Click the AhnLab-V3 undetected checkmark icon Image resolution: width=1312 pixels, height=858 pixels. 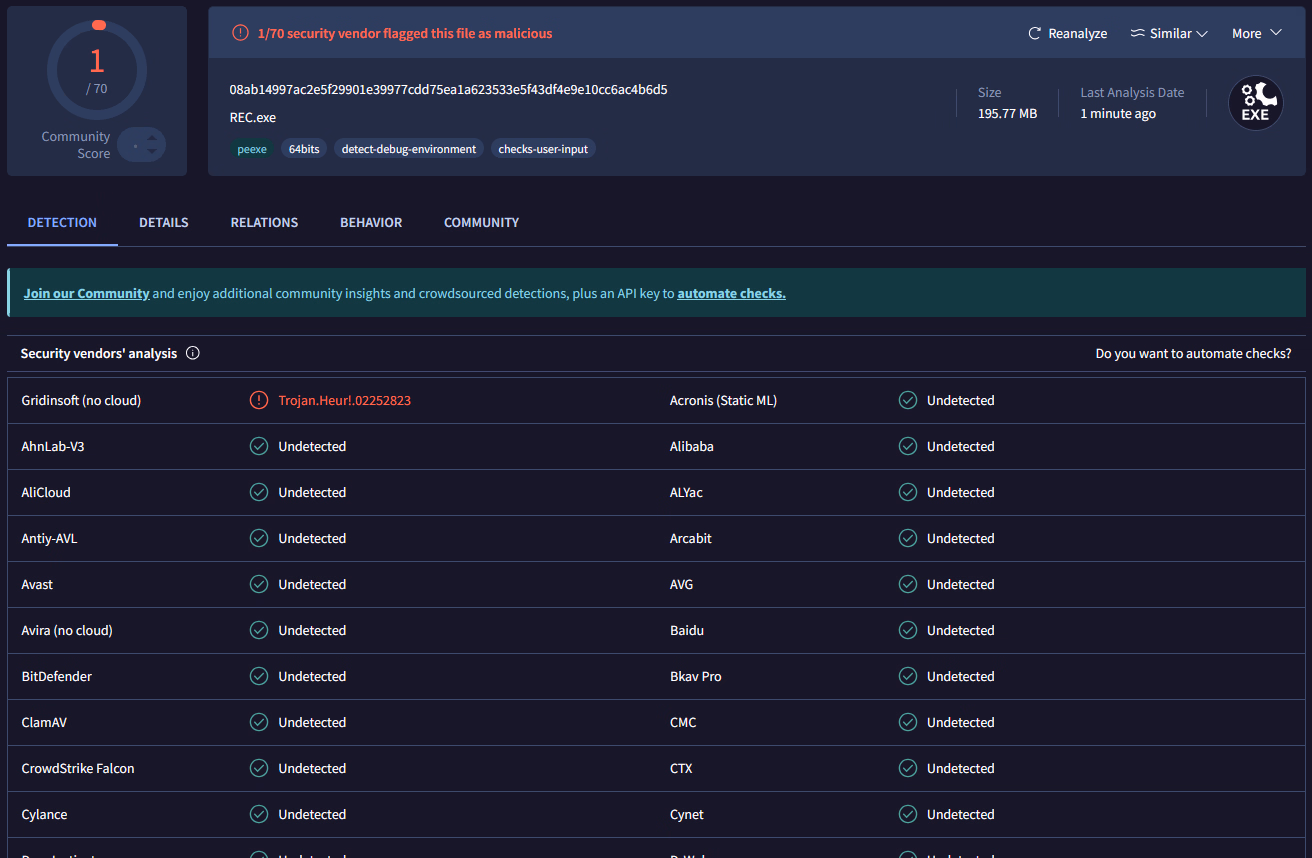click(x=259, y=446)
